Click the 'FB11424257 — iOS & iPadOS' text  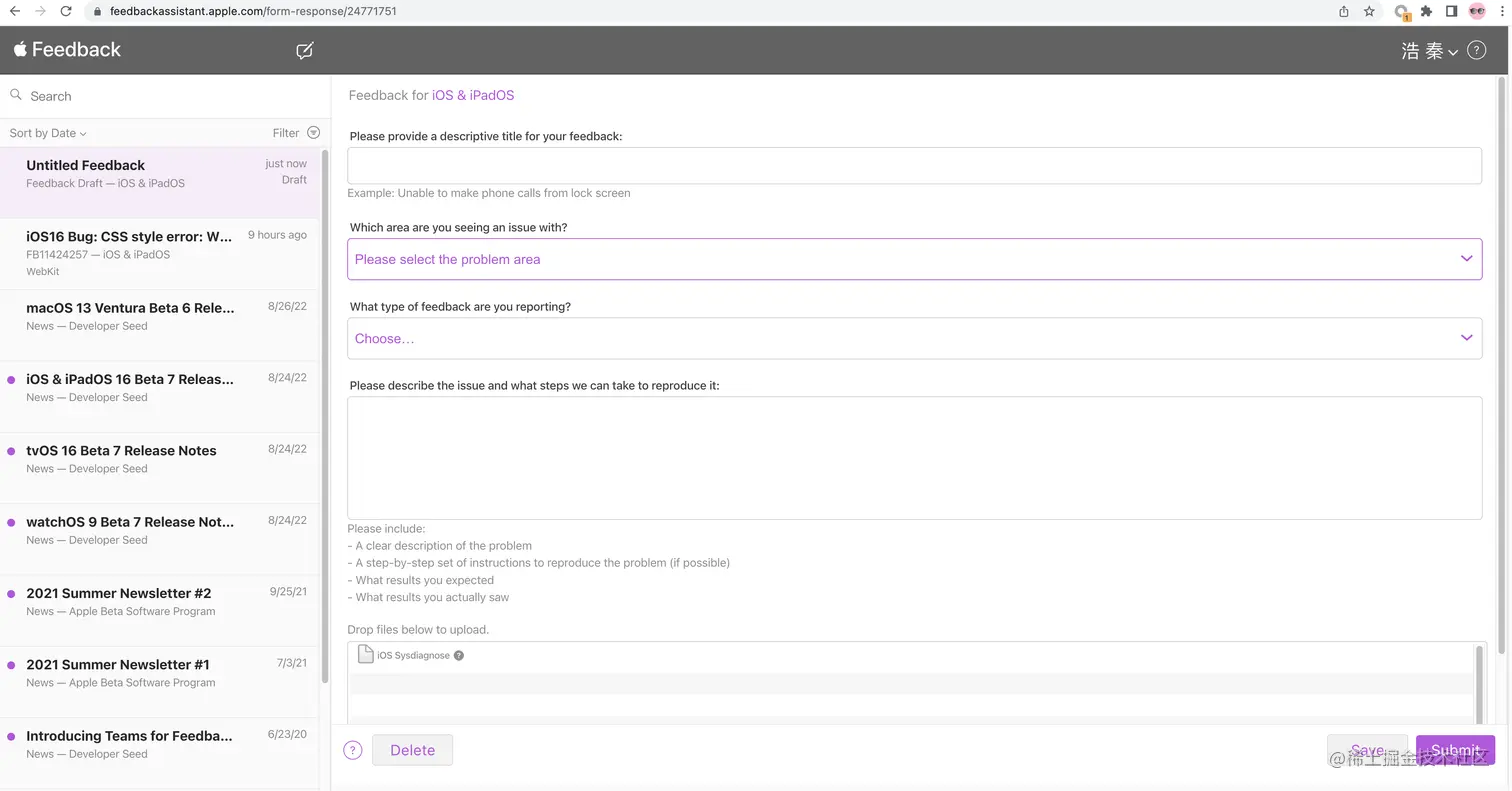(98, 254)
